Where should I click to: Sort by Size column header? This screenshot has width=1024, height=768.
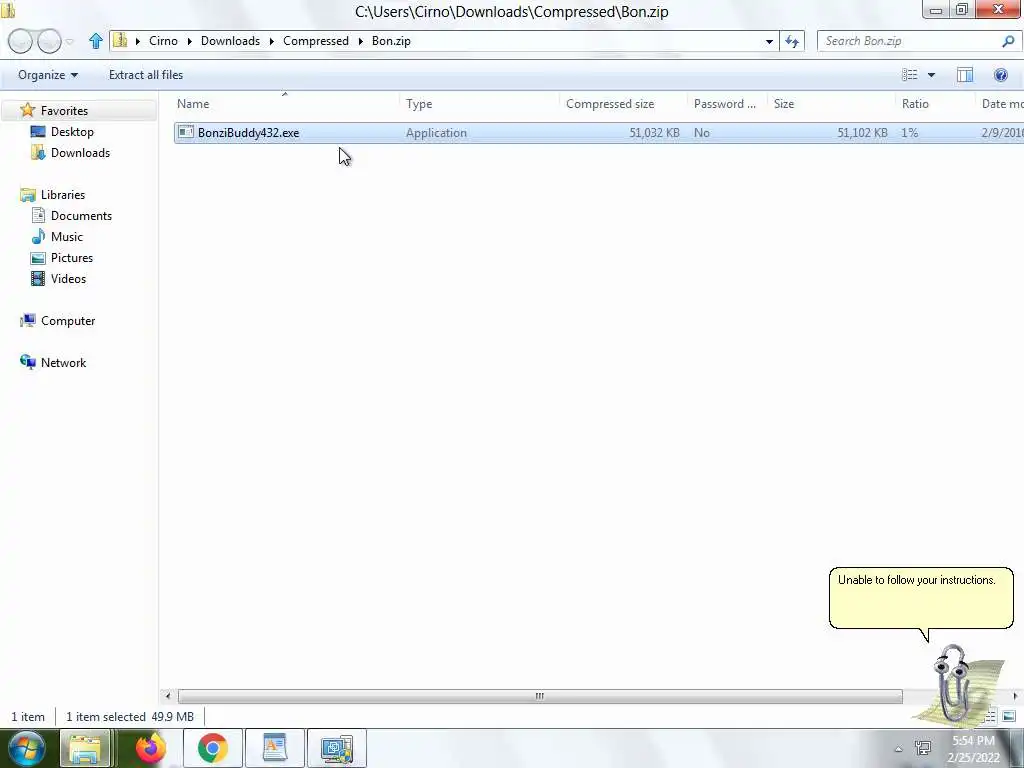click(x=831, y=104)
